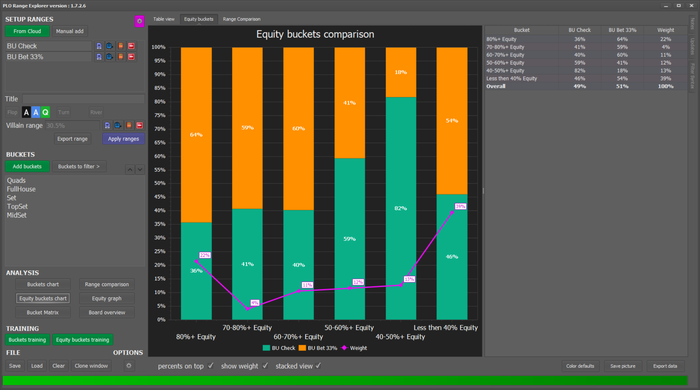Click the Clear button
Screen dimensions: 700x390
[x=58, y=366]
